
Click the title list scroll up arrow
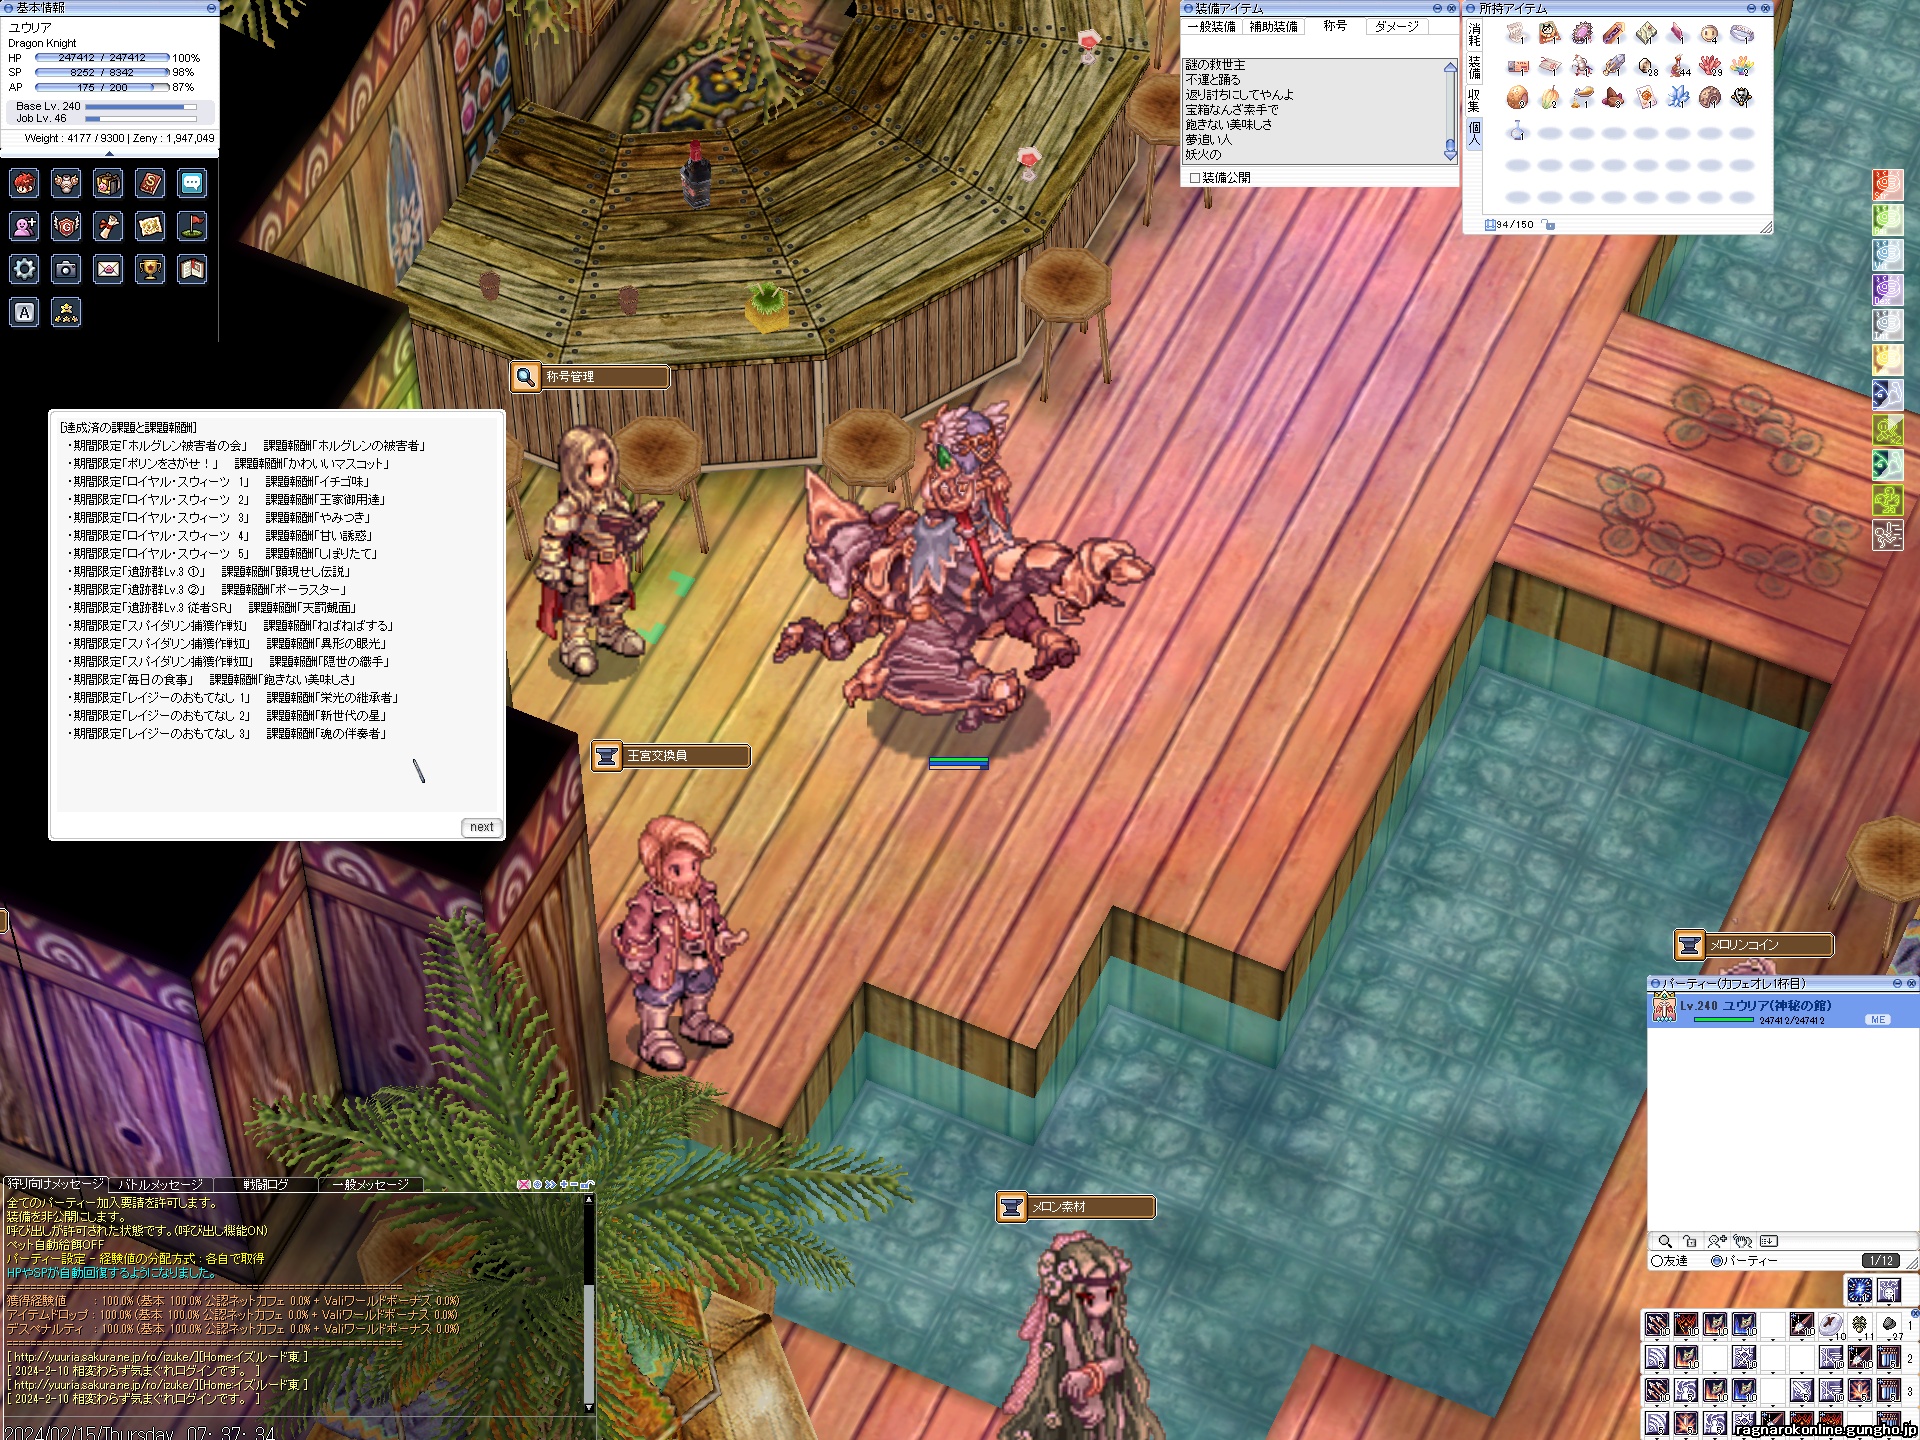1451,67
